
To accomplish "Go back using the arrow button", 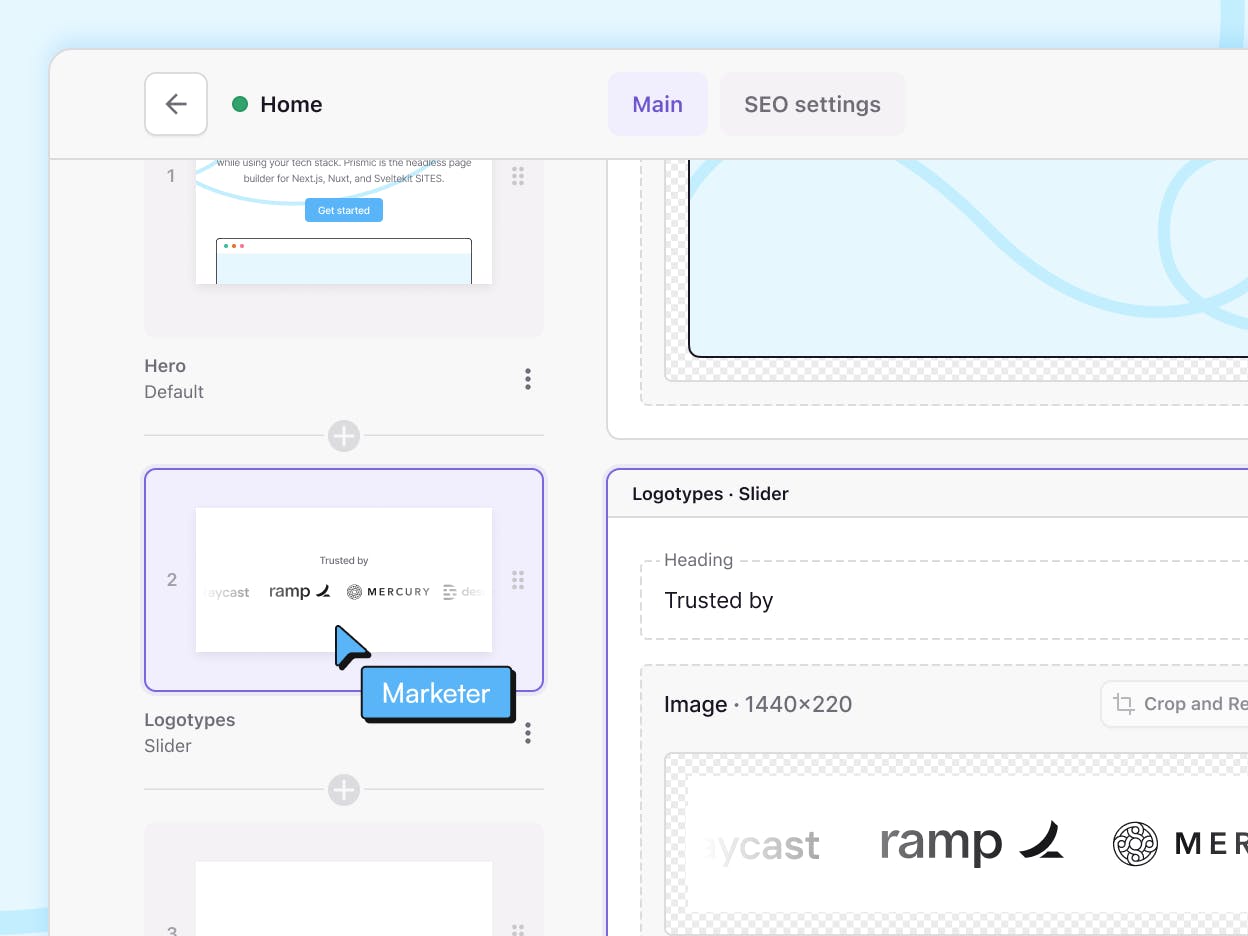I will point(176,104).
